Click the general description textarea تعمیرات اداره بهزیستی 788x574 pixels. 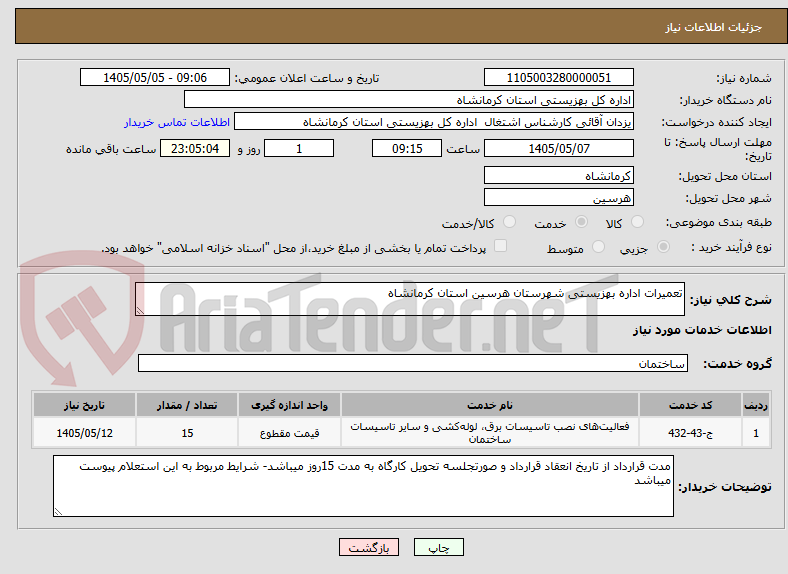(x=410, y=299)
